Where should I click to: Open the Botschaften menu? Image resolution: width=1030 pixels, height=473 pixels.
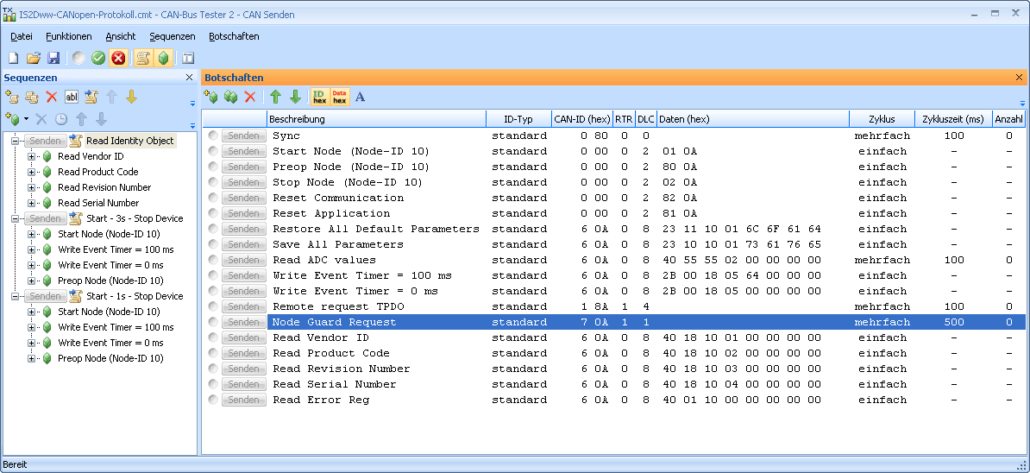[233, 36]
